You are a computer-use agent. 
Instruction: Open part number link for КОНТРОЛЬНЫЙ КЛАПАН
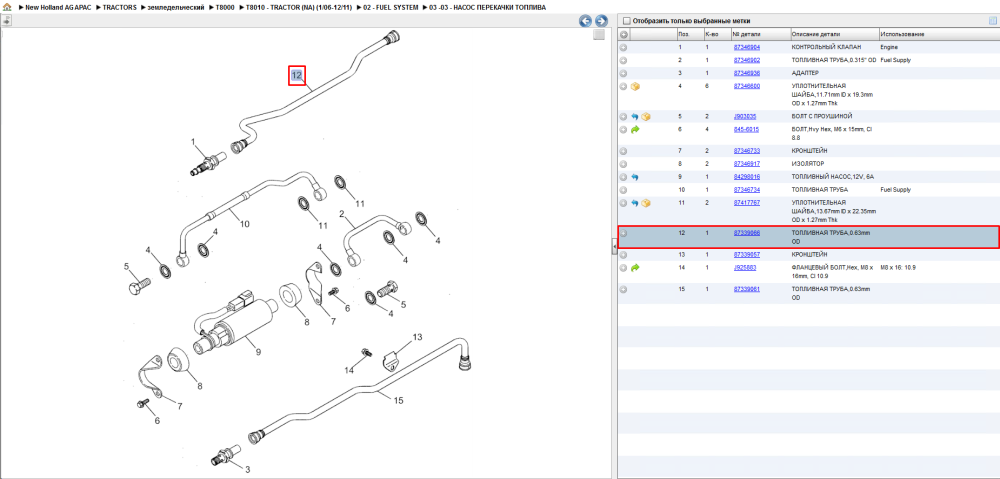click(746, 47)
